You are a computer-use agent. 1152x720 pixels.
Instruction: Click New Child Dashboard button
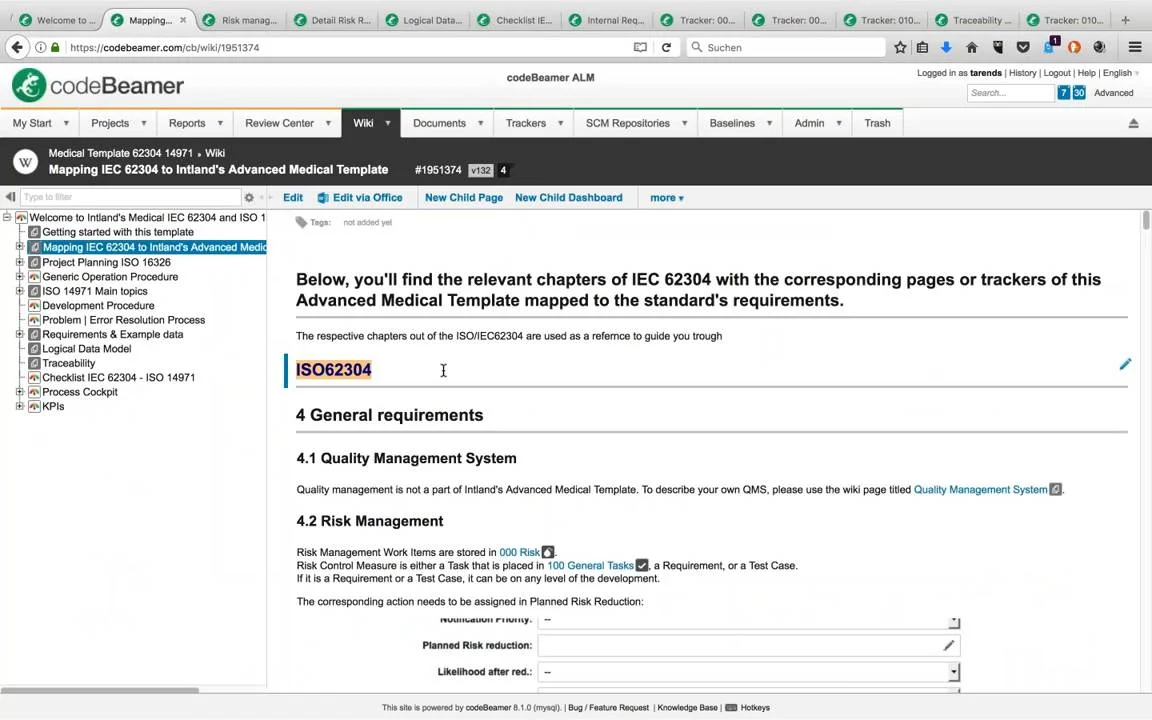point(569,198)
